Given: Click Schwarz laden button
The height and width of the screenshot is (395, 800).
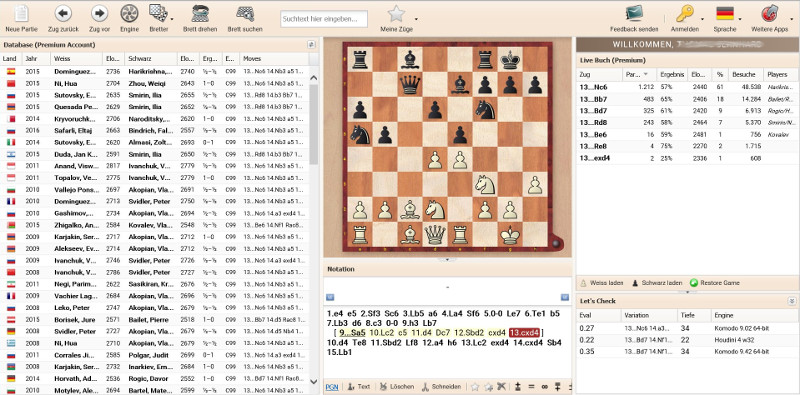Looking at the screenshot, I should 657,283.
